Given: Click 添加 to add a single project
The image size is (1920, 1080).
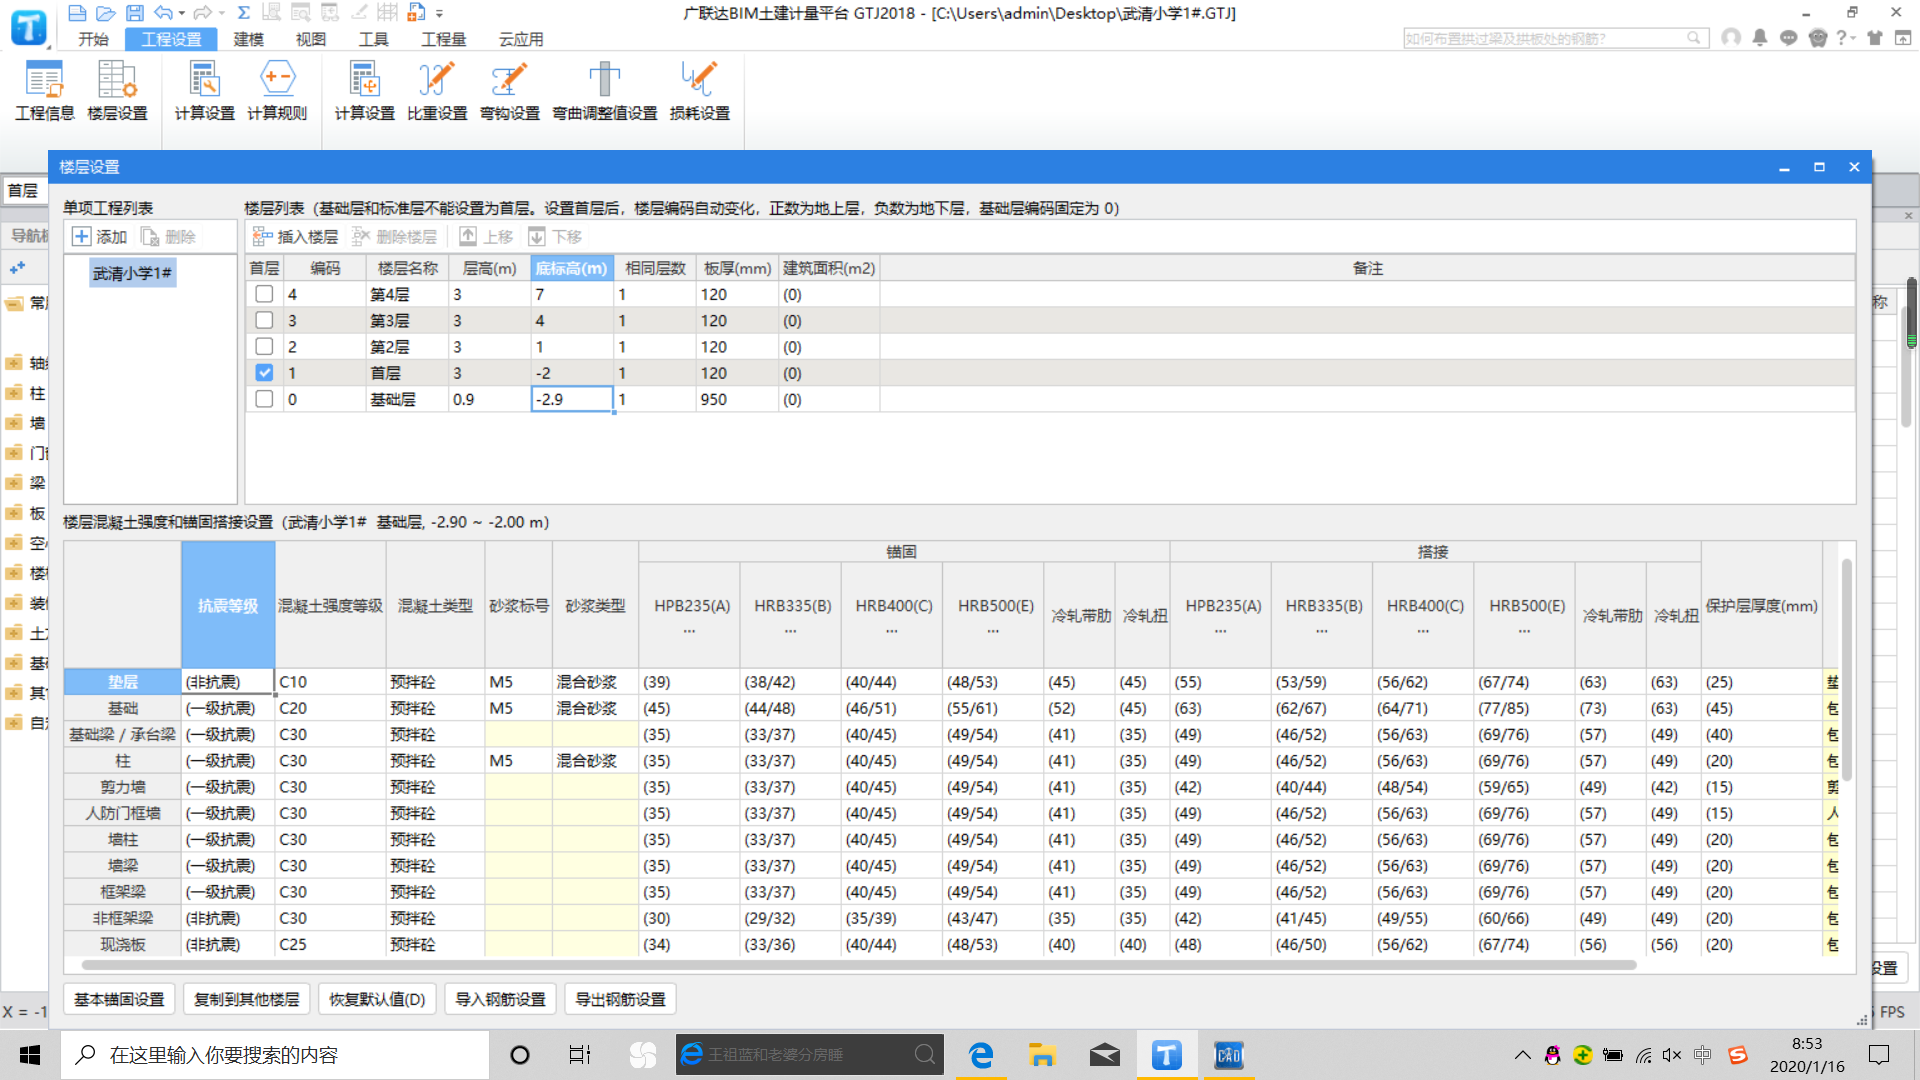Looking at the screenshot, I should [x=100, y=237].
